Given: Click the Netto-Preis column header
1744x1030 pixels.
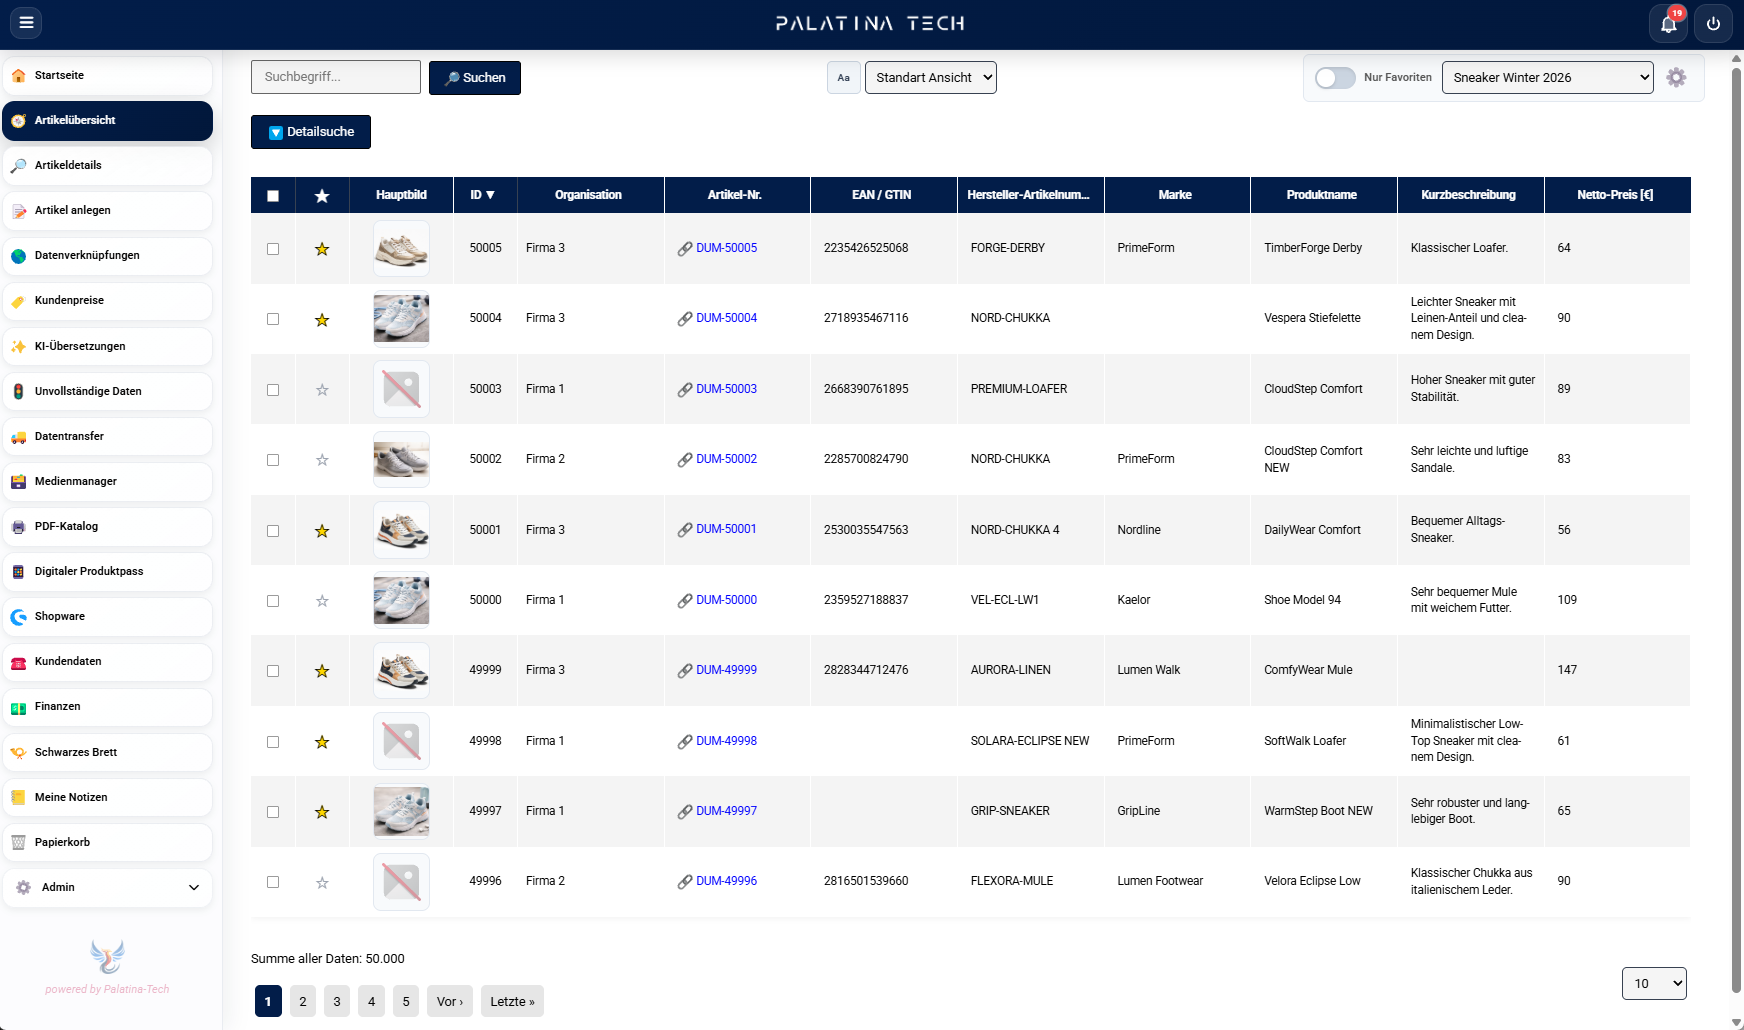Looking at the screenshot, I should (x=1617, y=195).
